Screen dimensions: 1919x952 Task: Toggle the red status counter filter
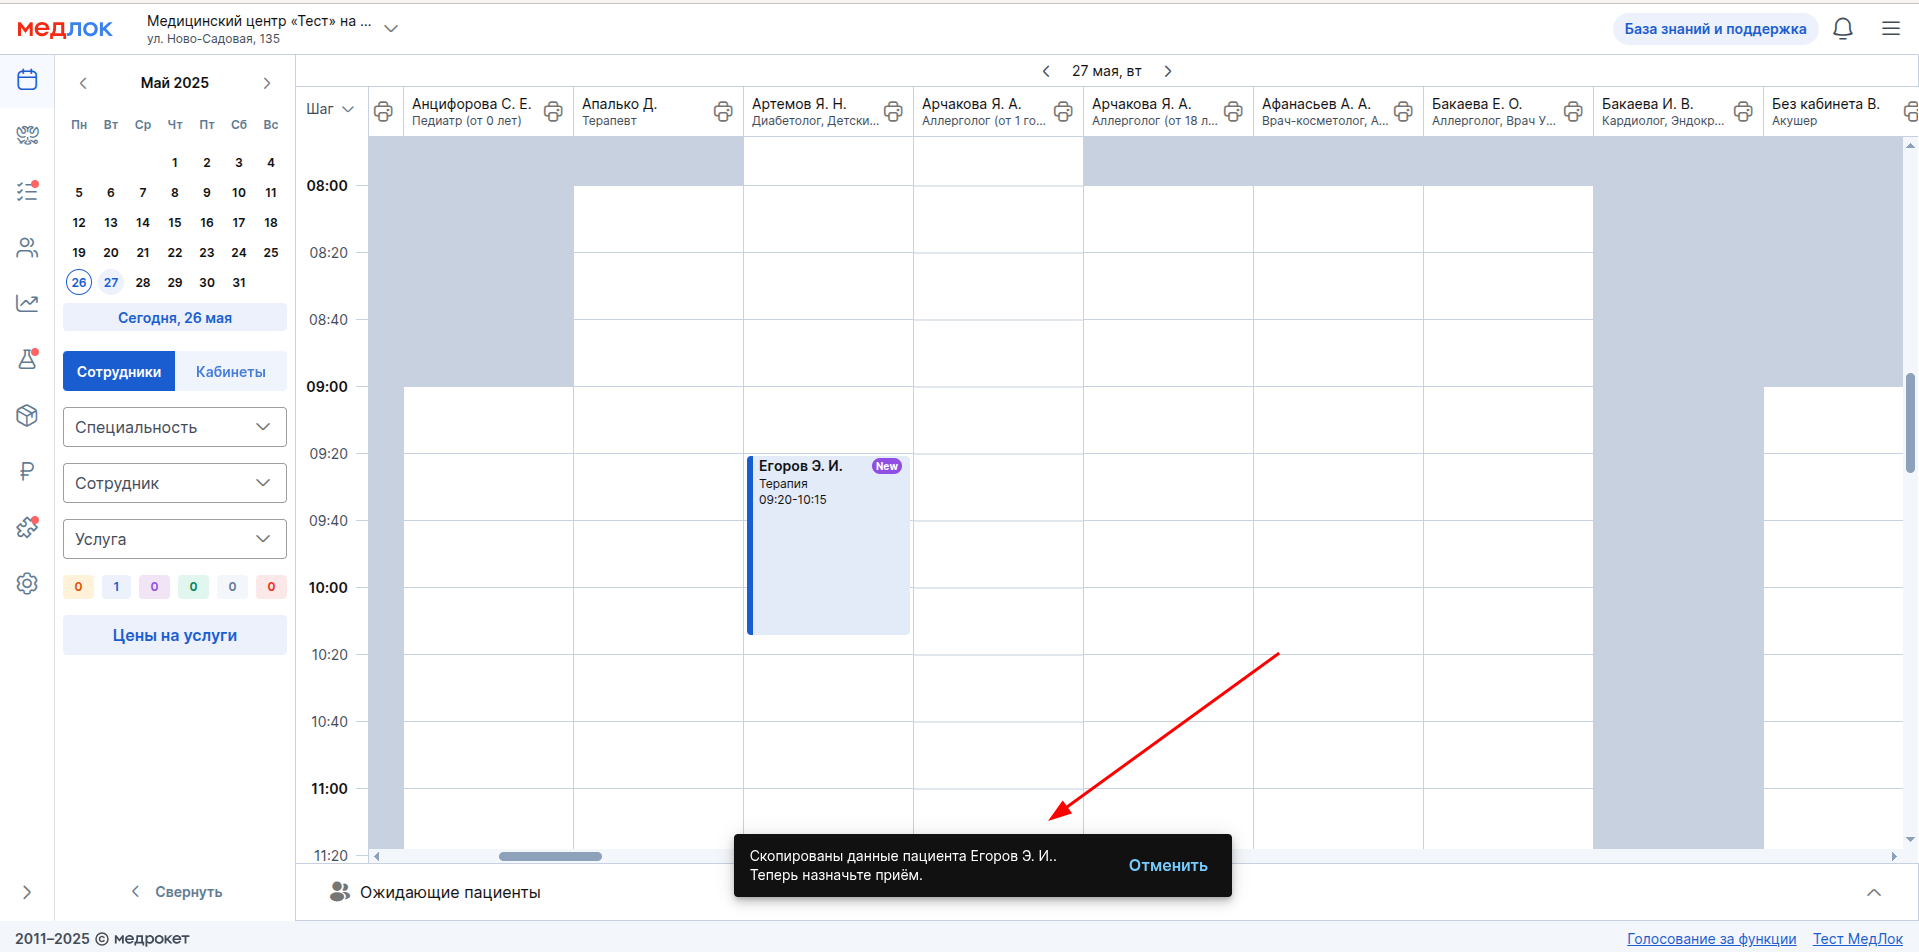(x=271, y=587)
